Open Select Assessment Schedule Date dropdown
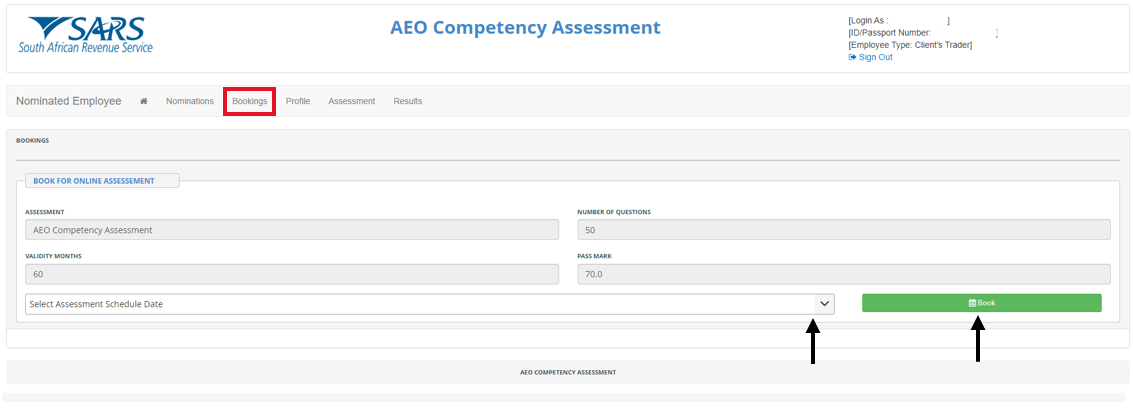Screen dimensions: 1133x410 [x=420, y=304]
